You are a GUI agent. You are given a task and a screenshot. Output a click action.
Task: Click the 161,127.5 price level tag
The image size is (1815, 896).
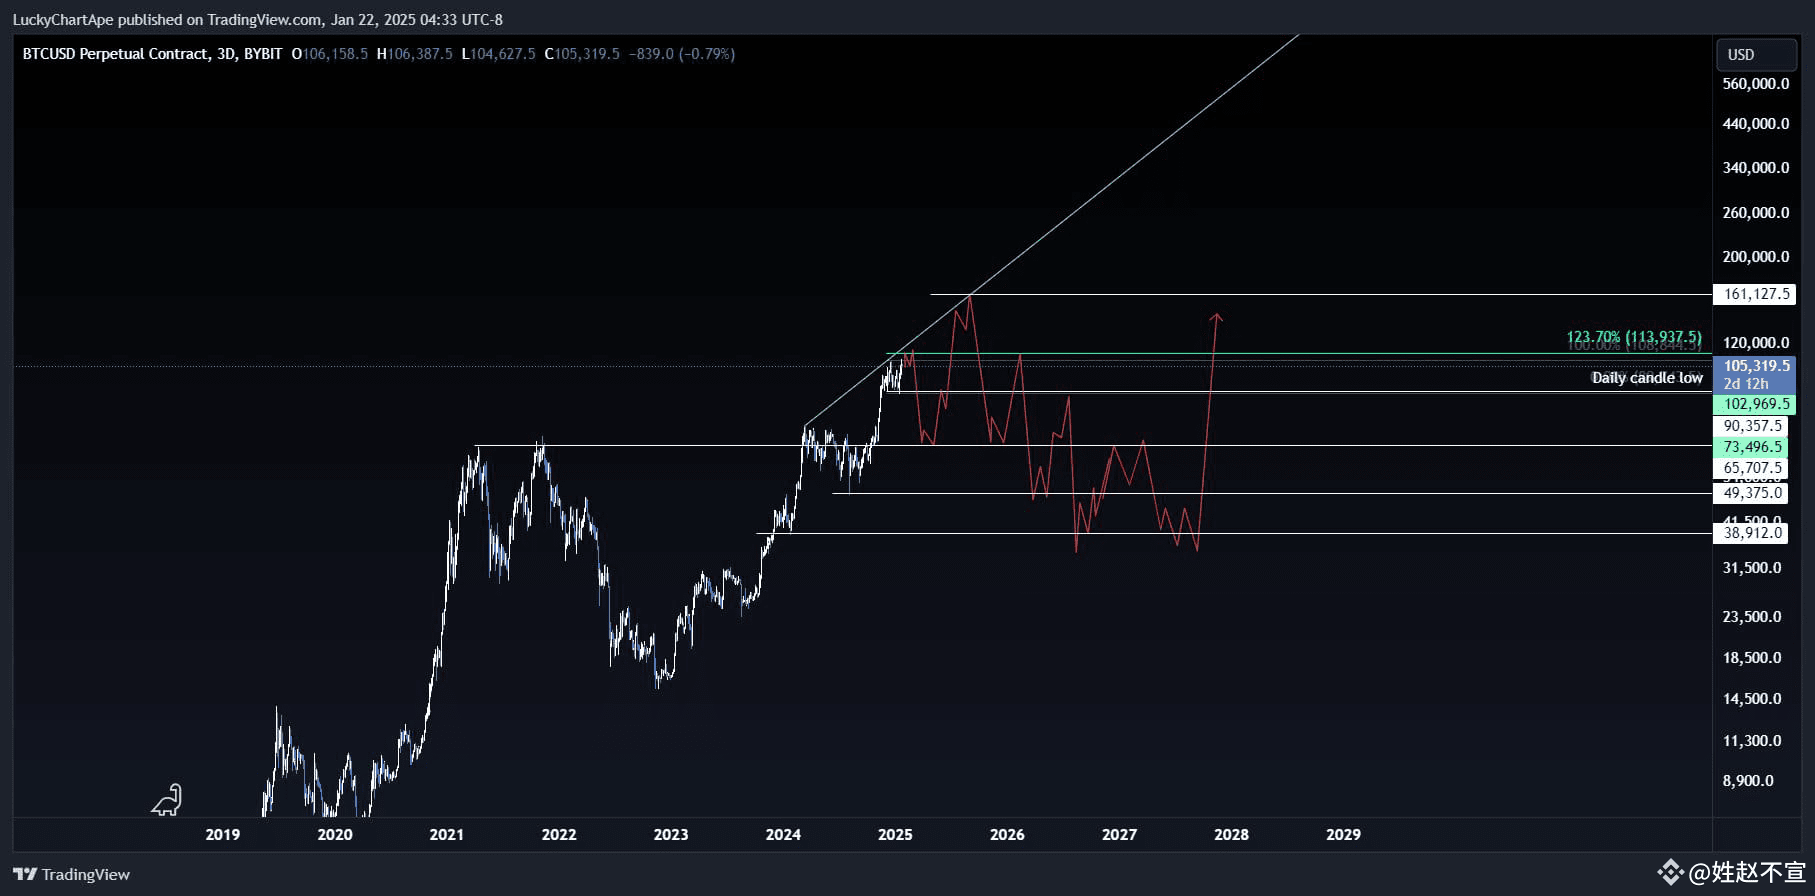click(x=1755, y=294)
